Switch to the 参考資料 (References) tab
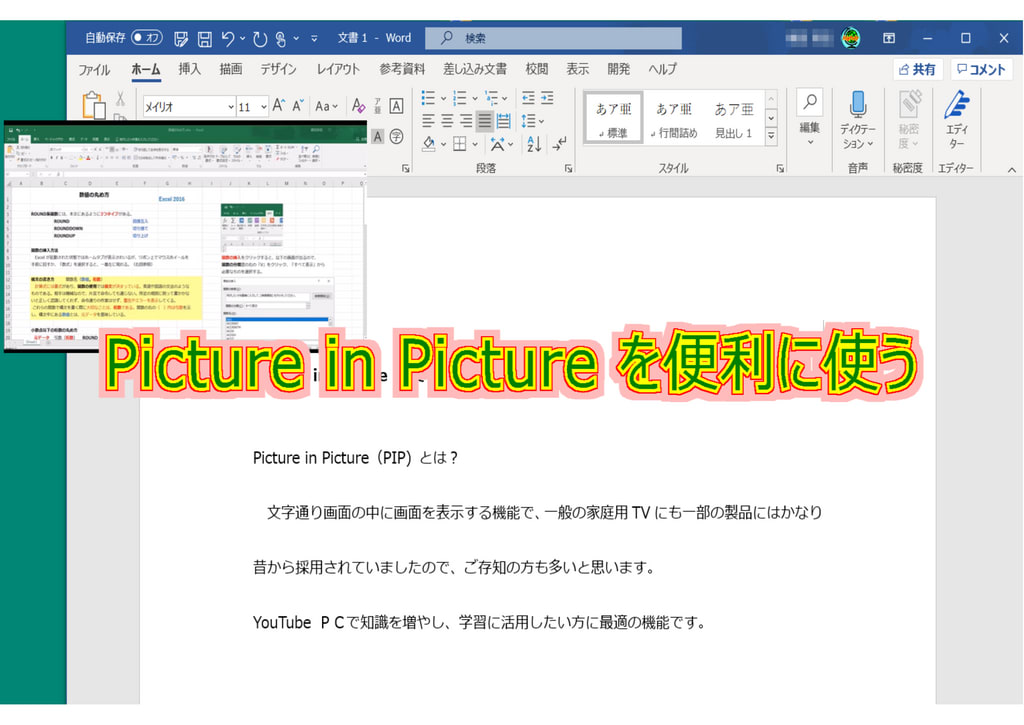The image size is (1024, 725). click(402, 69)
